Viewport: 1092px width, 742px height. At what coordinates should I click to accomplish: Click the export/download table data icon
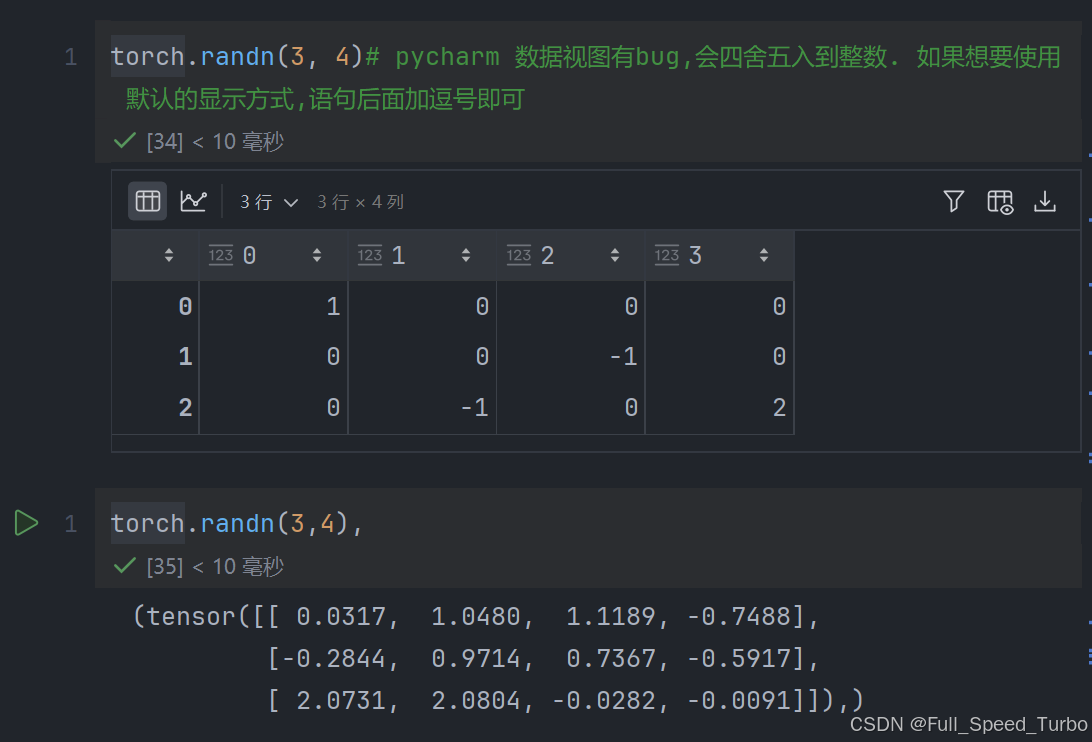tap(1045, 201)
